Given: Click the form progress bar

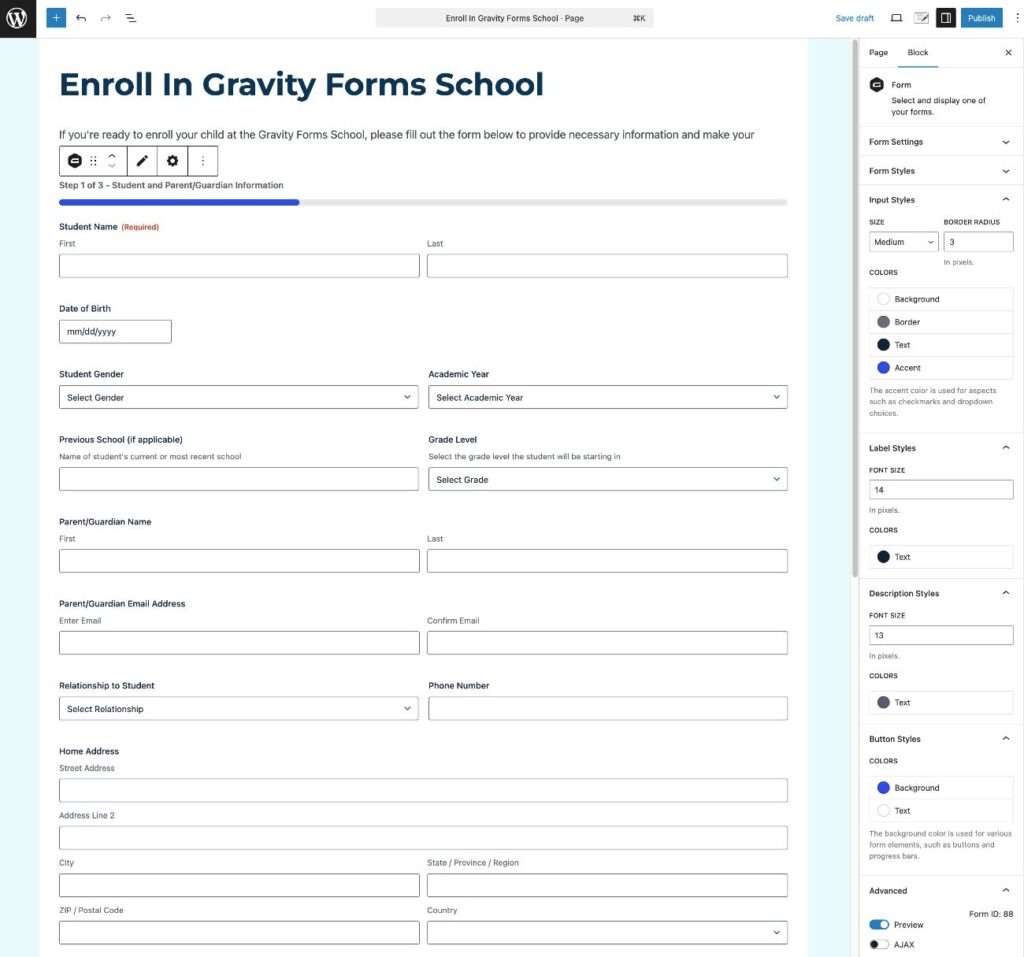Looking at the screenshot, I should (x=423, y=203).
